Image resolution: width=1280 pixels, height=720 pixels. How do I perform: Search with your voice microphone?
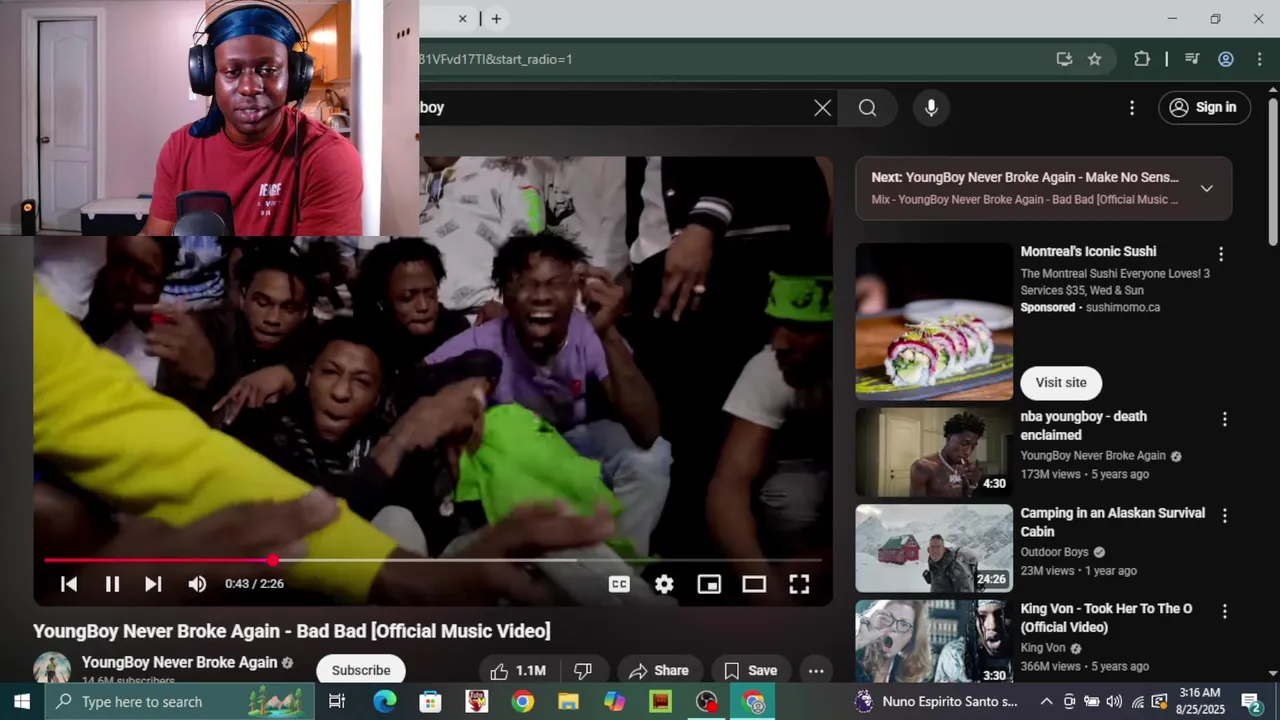pos(931,108)
